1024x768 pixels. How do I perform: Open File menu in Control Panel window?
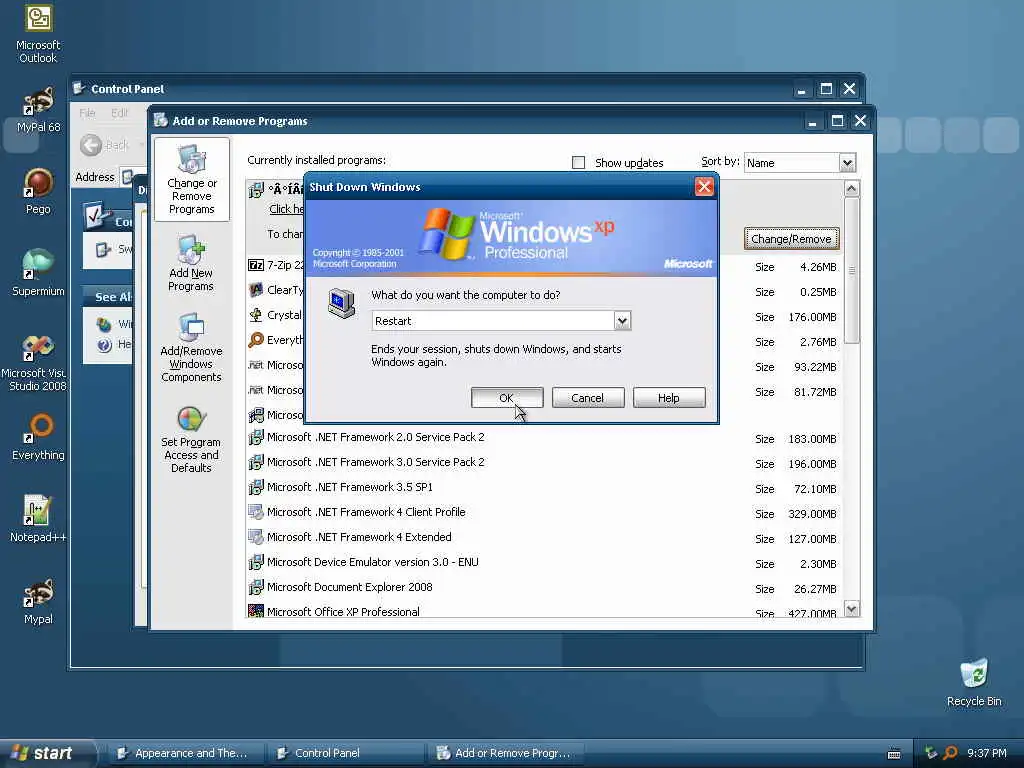(x=87, y=113)
